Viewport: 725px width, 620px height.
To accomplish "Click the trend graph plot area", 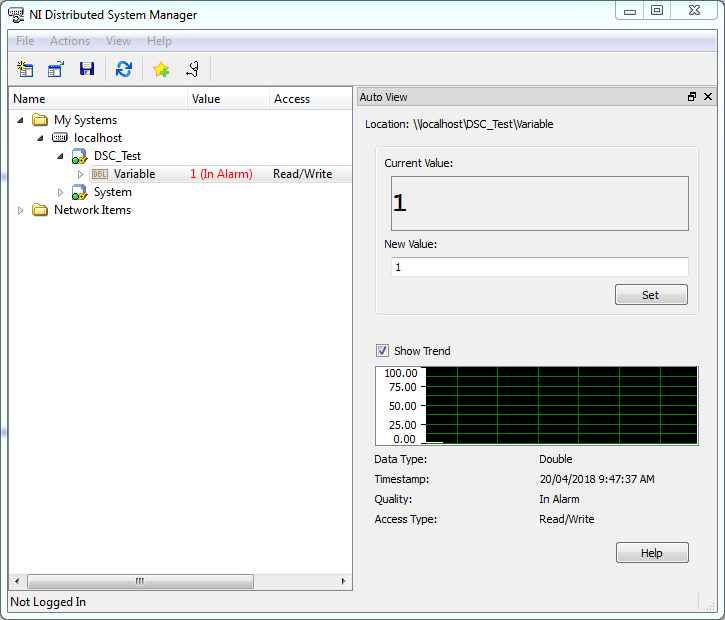I will [561, 405].
